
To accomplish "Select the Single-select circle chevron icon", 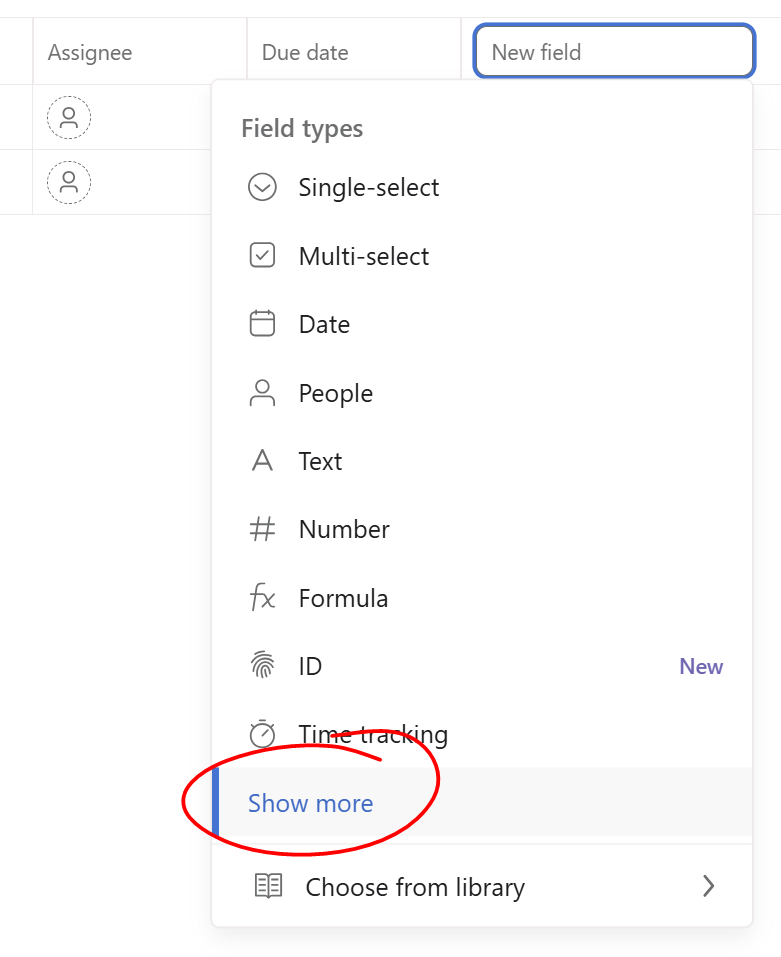I will click(x=262, y=187).
